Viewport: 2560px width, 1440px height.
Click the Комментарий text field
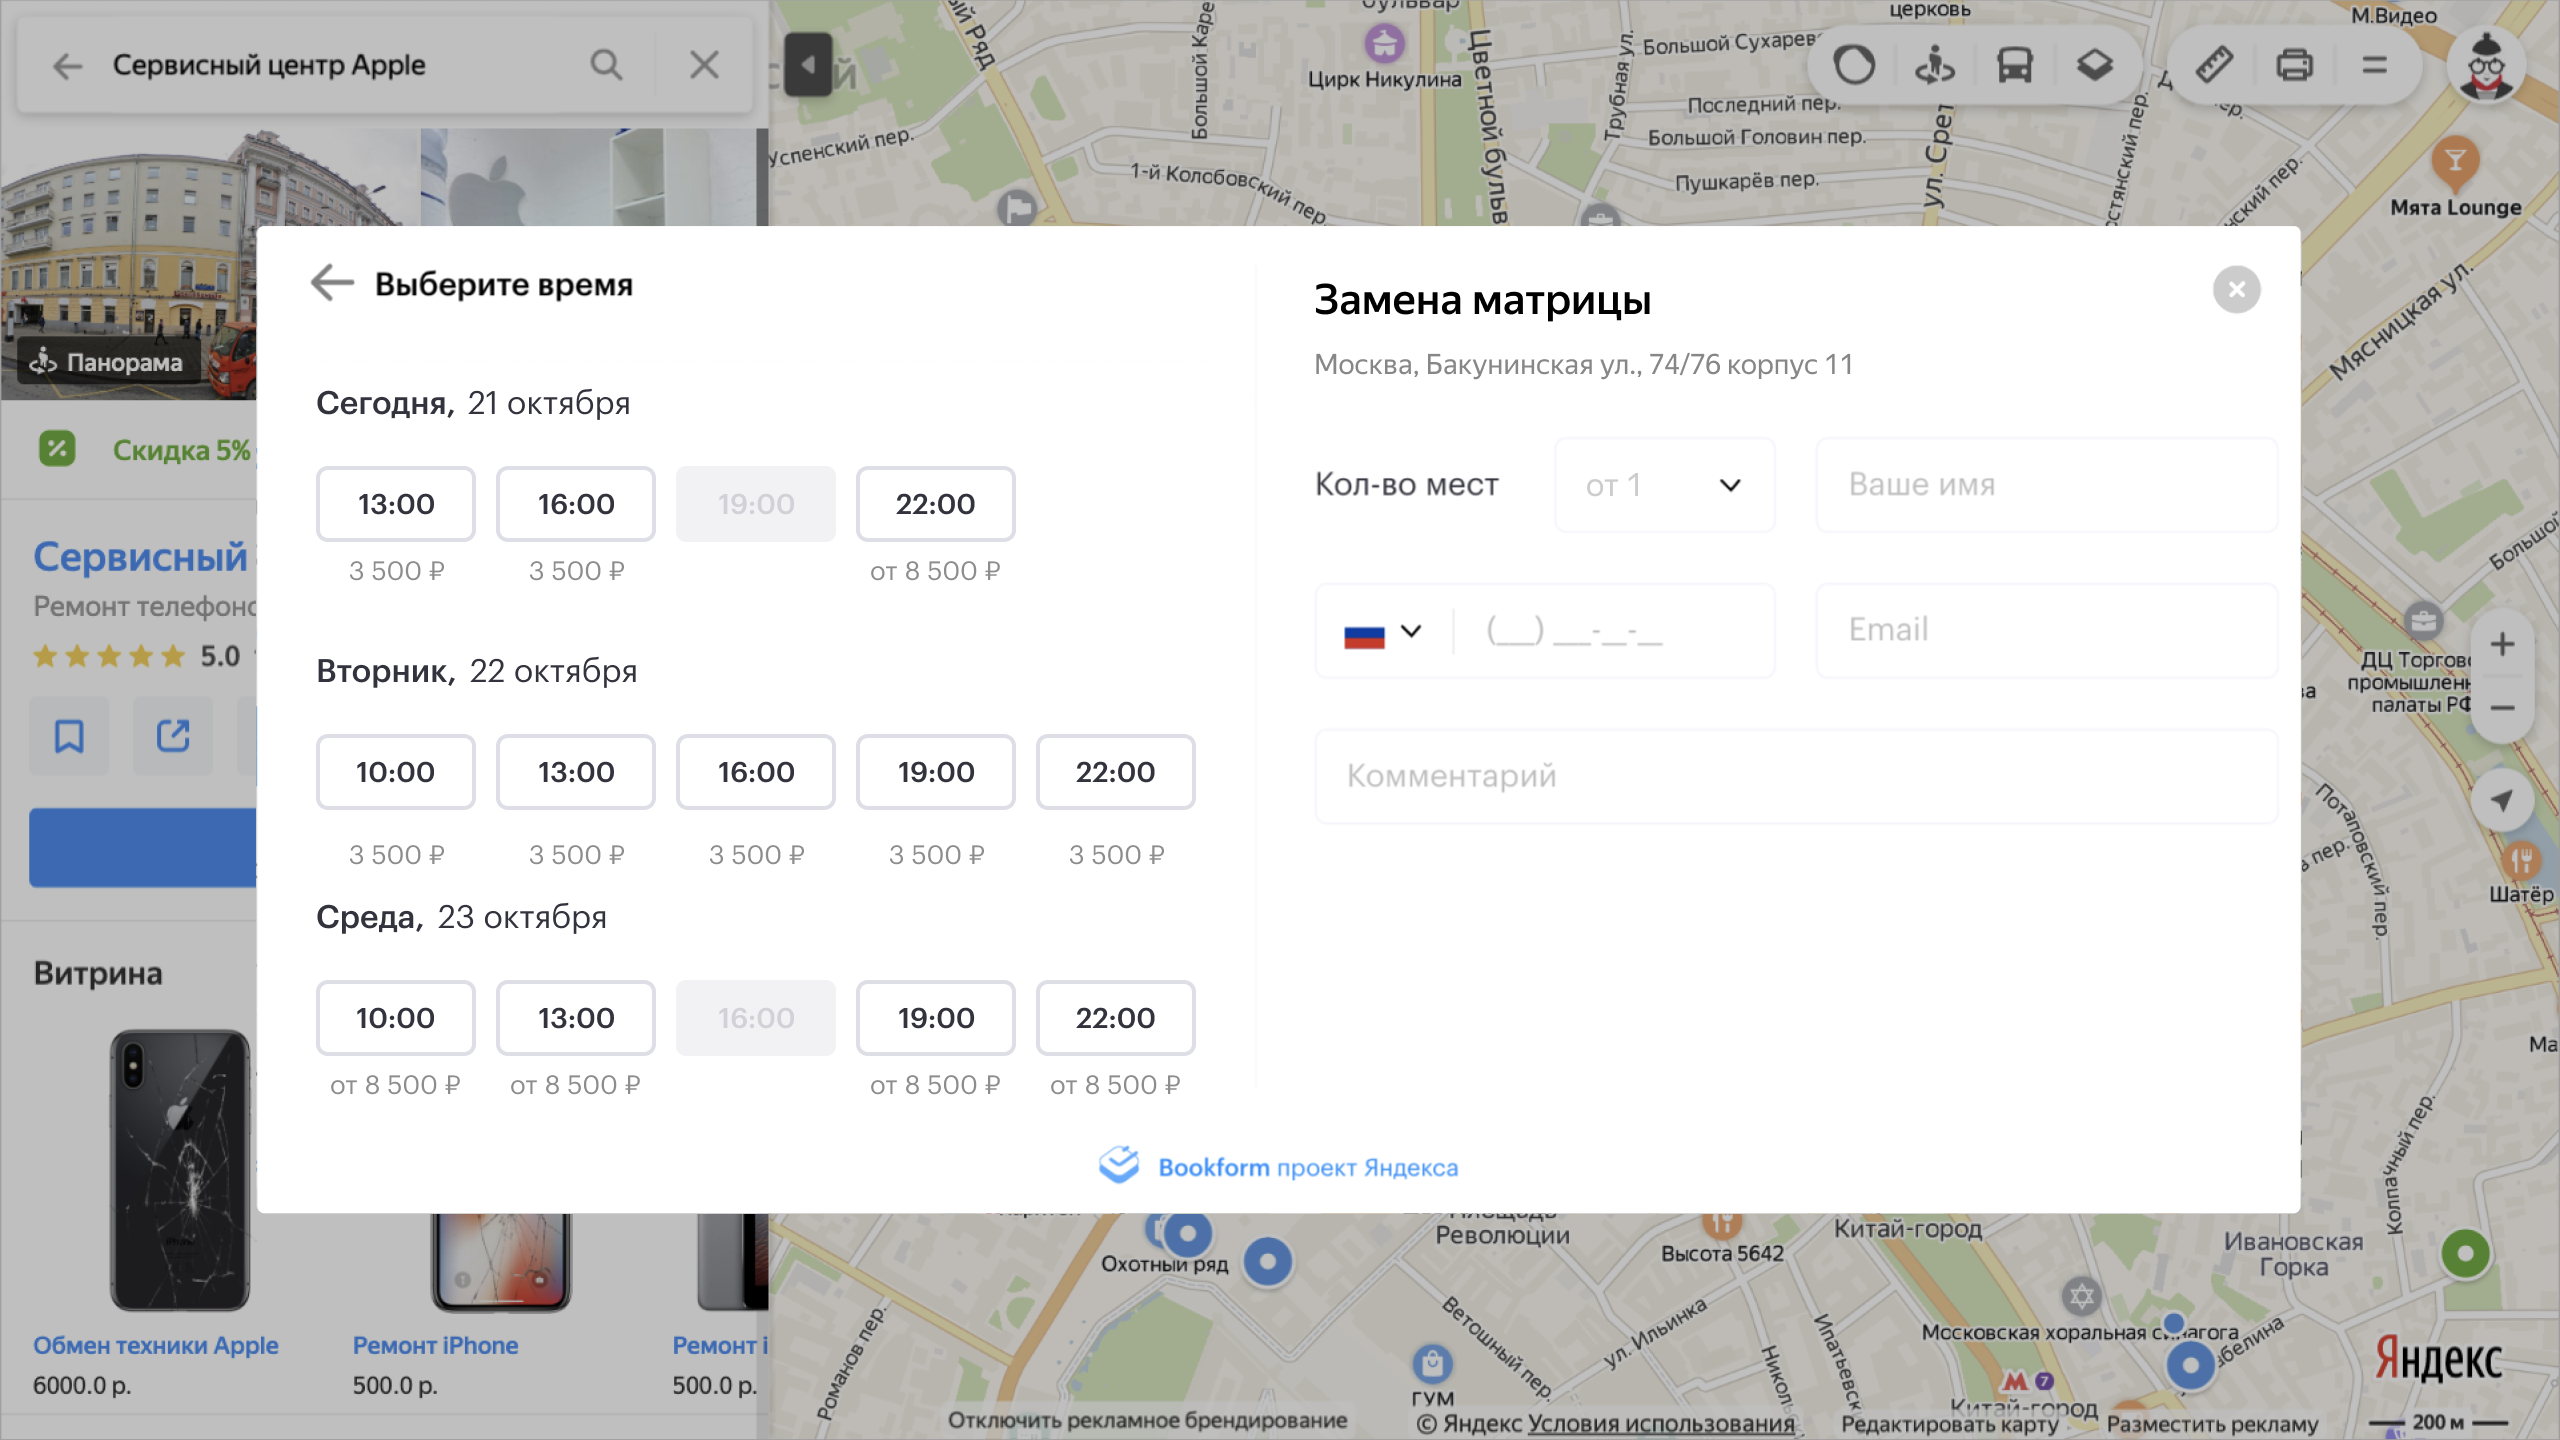(x=1796, y=777)
